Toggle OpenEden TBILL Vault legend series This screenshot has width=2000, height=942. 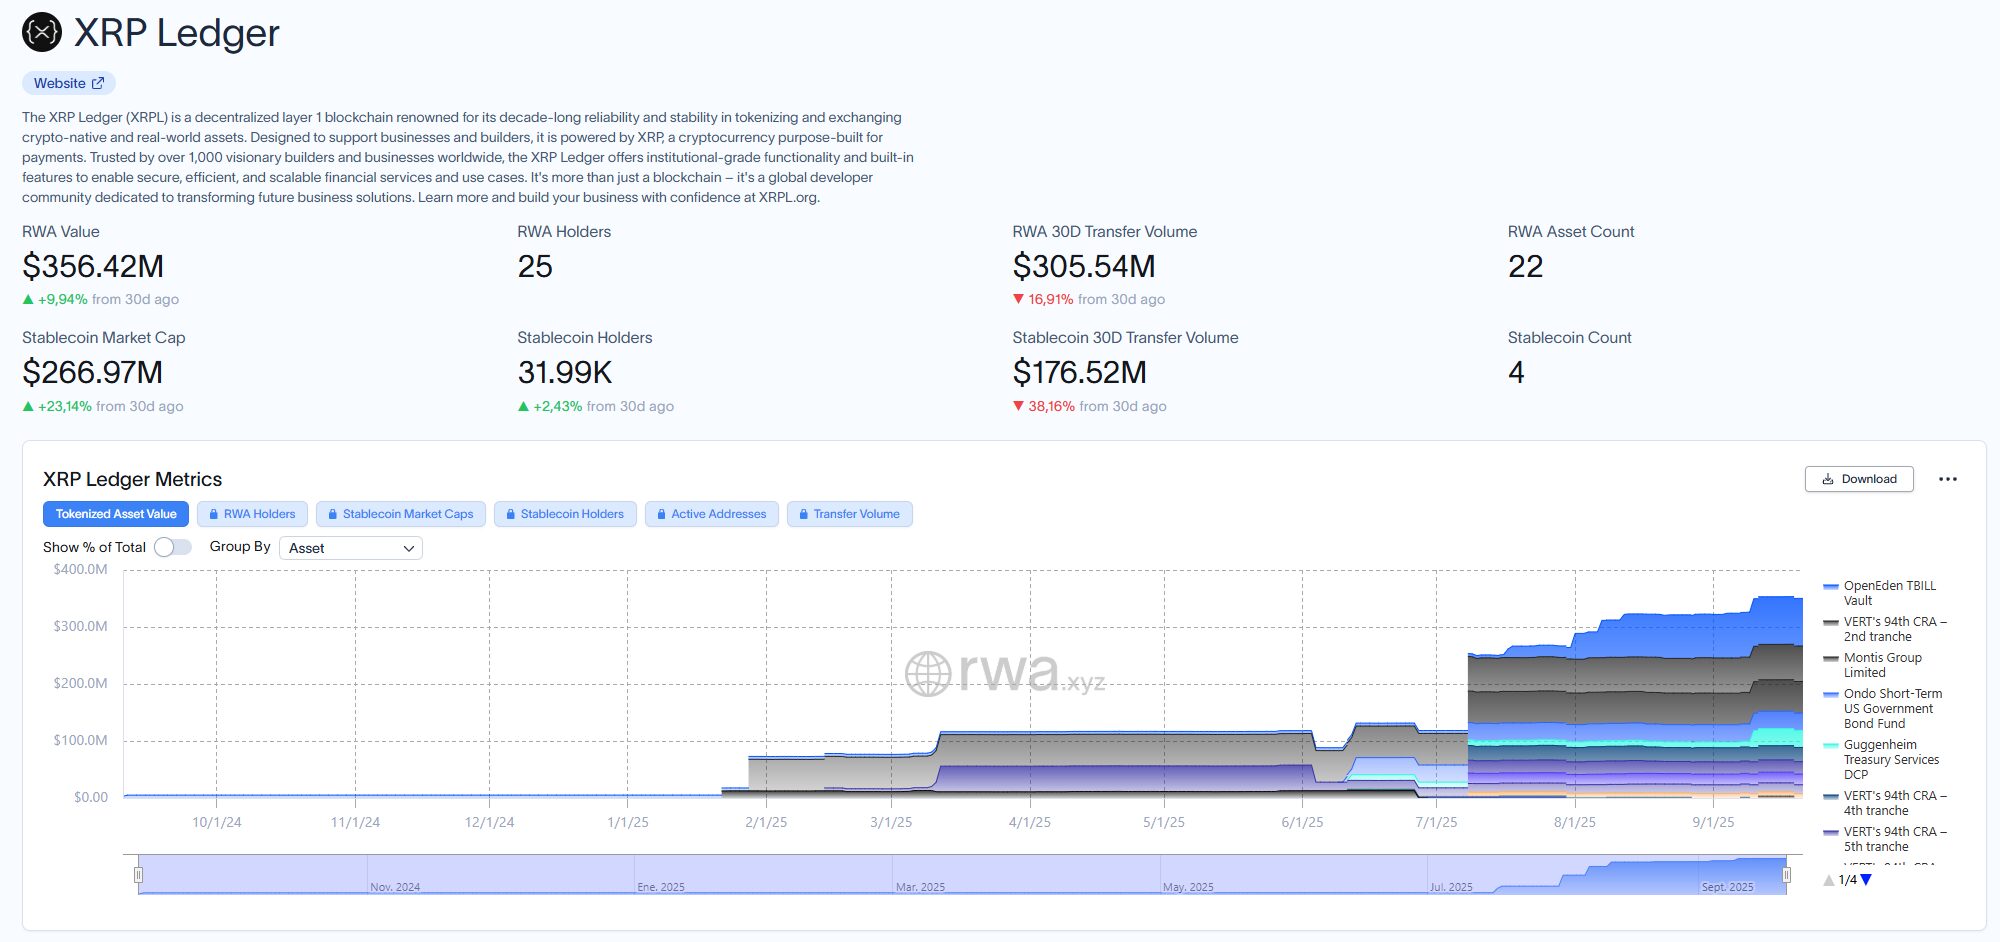(x=1880, y=593)
